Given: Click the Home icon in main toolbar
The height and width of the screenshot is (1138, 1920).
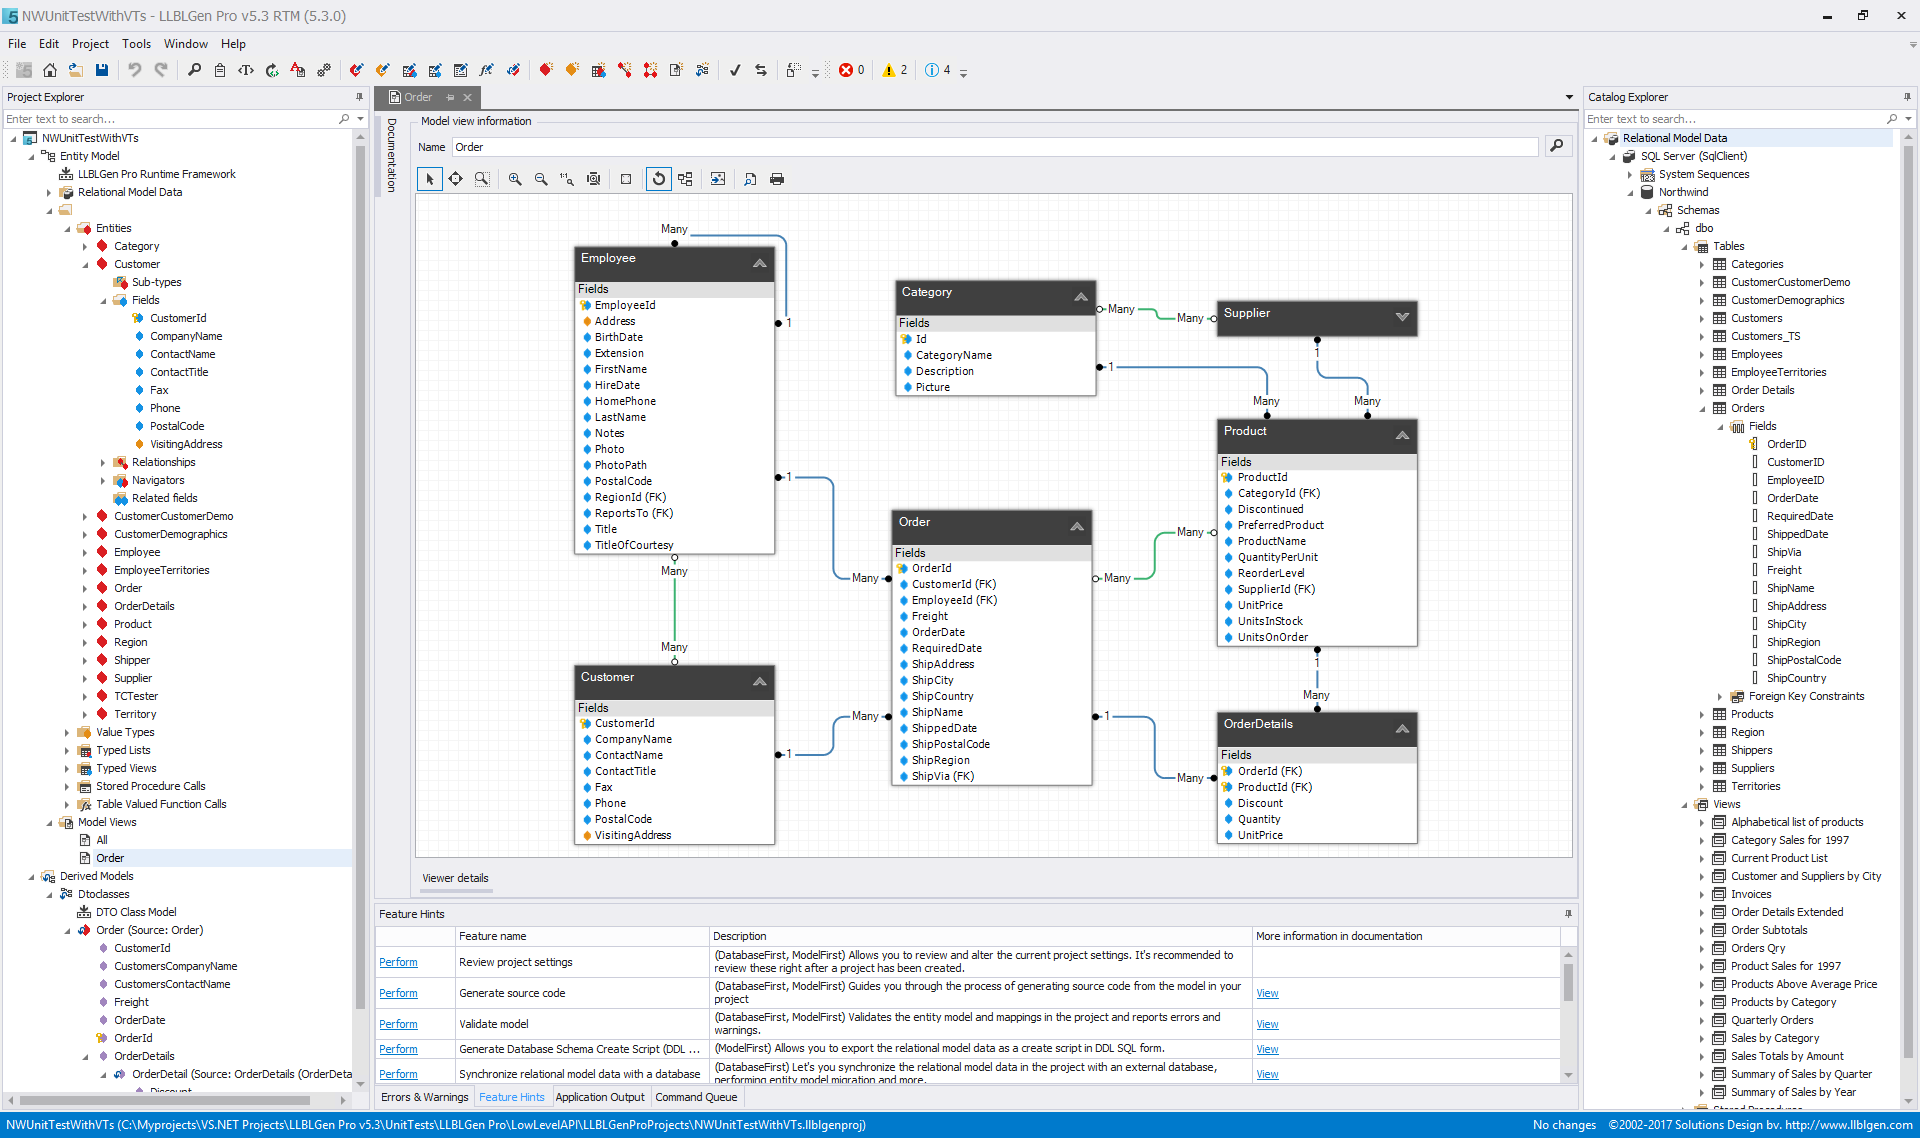Looking at the screenshot, I should point(50,70).
